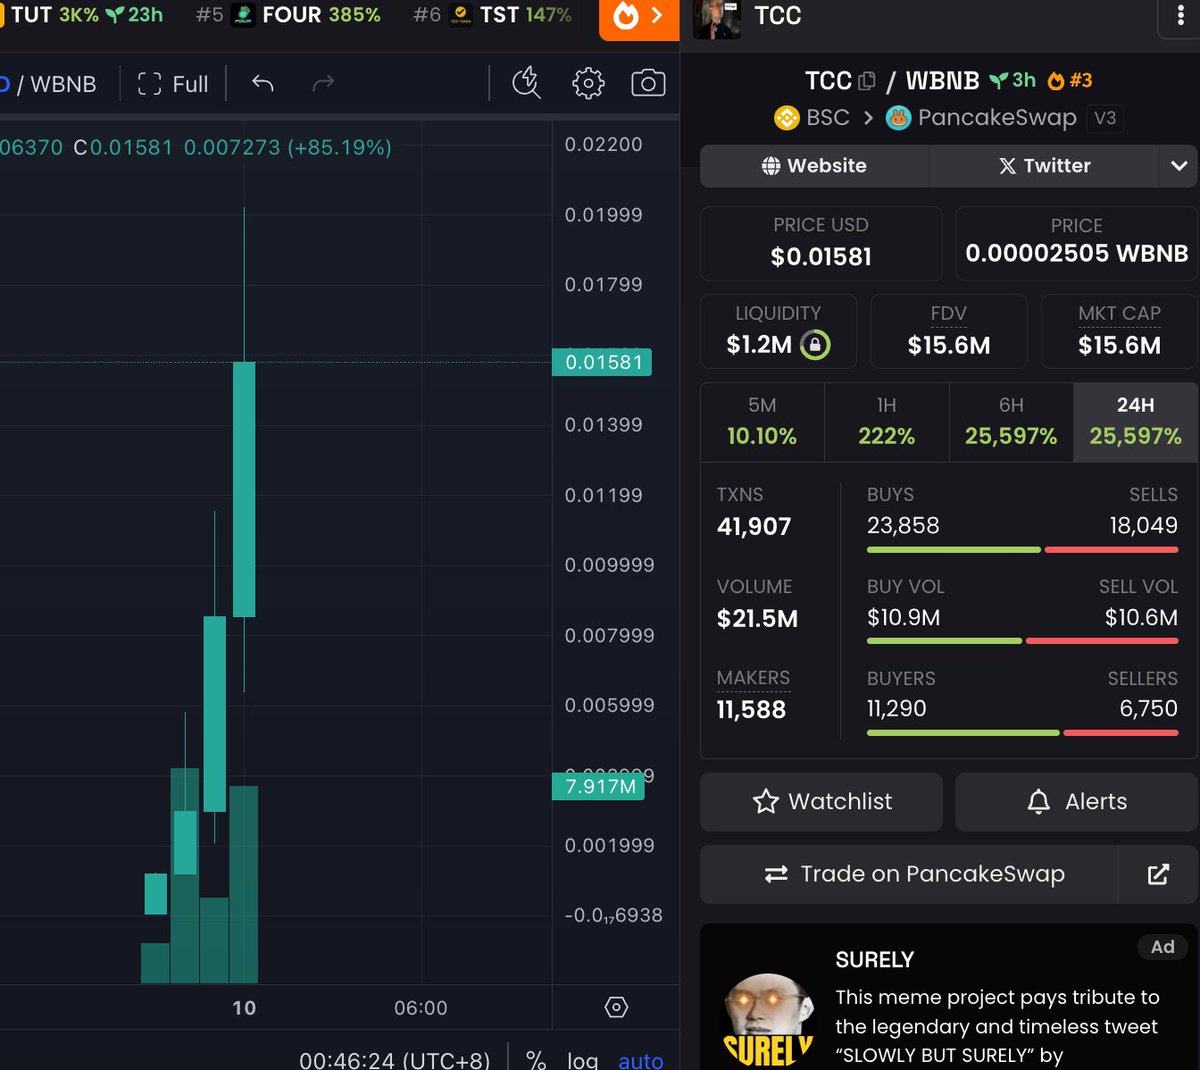This screenshot has height=1070, width=1200.
Task: Click the 0.01581 current price axis label
Action: (602, 362)
